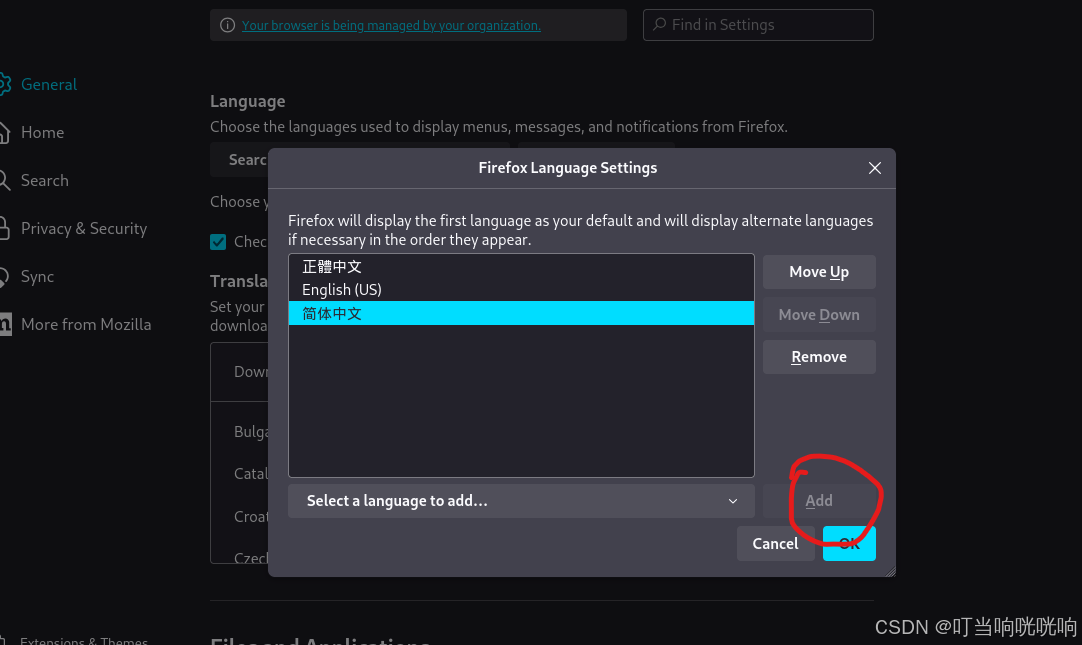Click the info icon in managed-browser notice
Screen dimensions: 1082x645
point(227,26)
